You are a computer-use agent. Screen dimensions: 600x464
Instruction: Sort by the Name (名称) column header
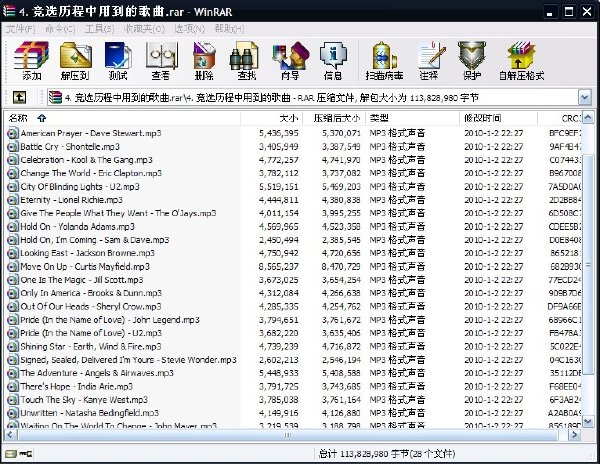pos(122,118)
